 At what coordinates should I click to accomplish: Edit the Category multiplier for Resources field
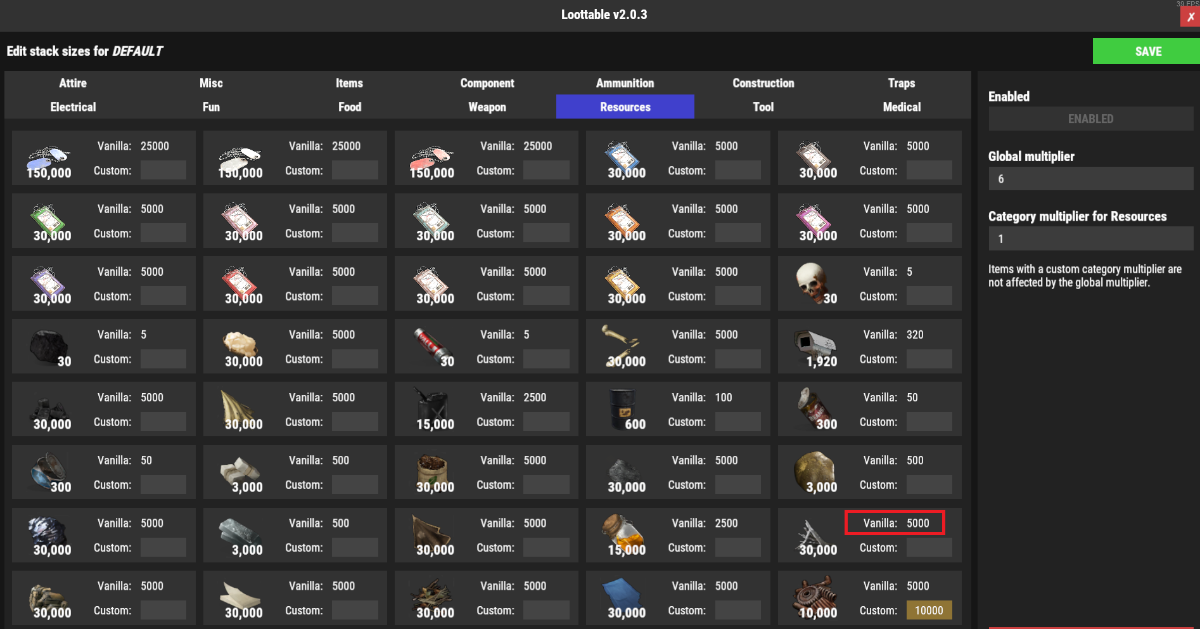click(x=1090, y=239)
